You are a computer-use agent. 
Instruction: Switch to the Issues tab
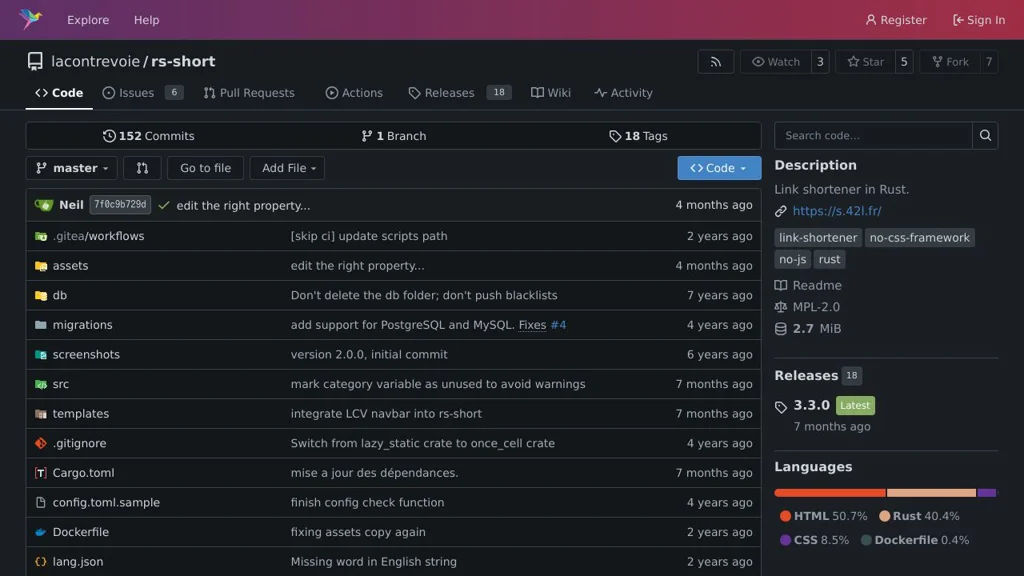136,93
